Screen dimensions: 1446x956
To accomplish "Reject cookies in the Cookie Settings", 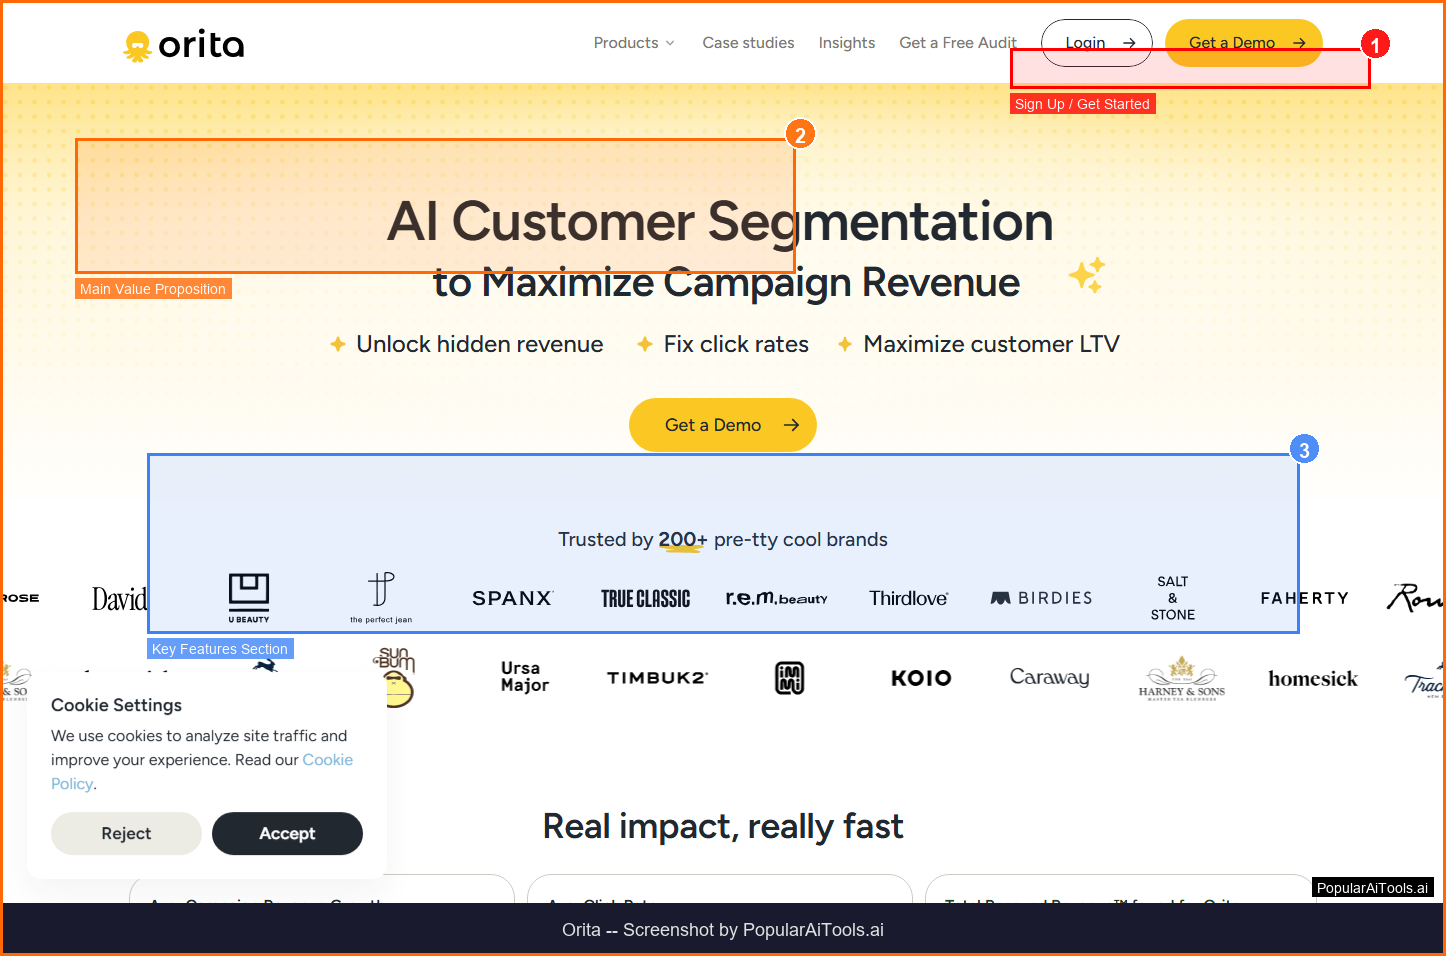I will coord(126,833).
